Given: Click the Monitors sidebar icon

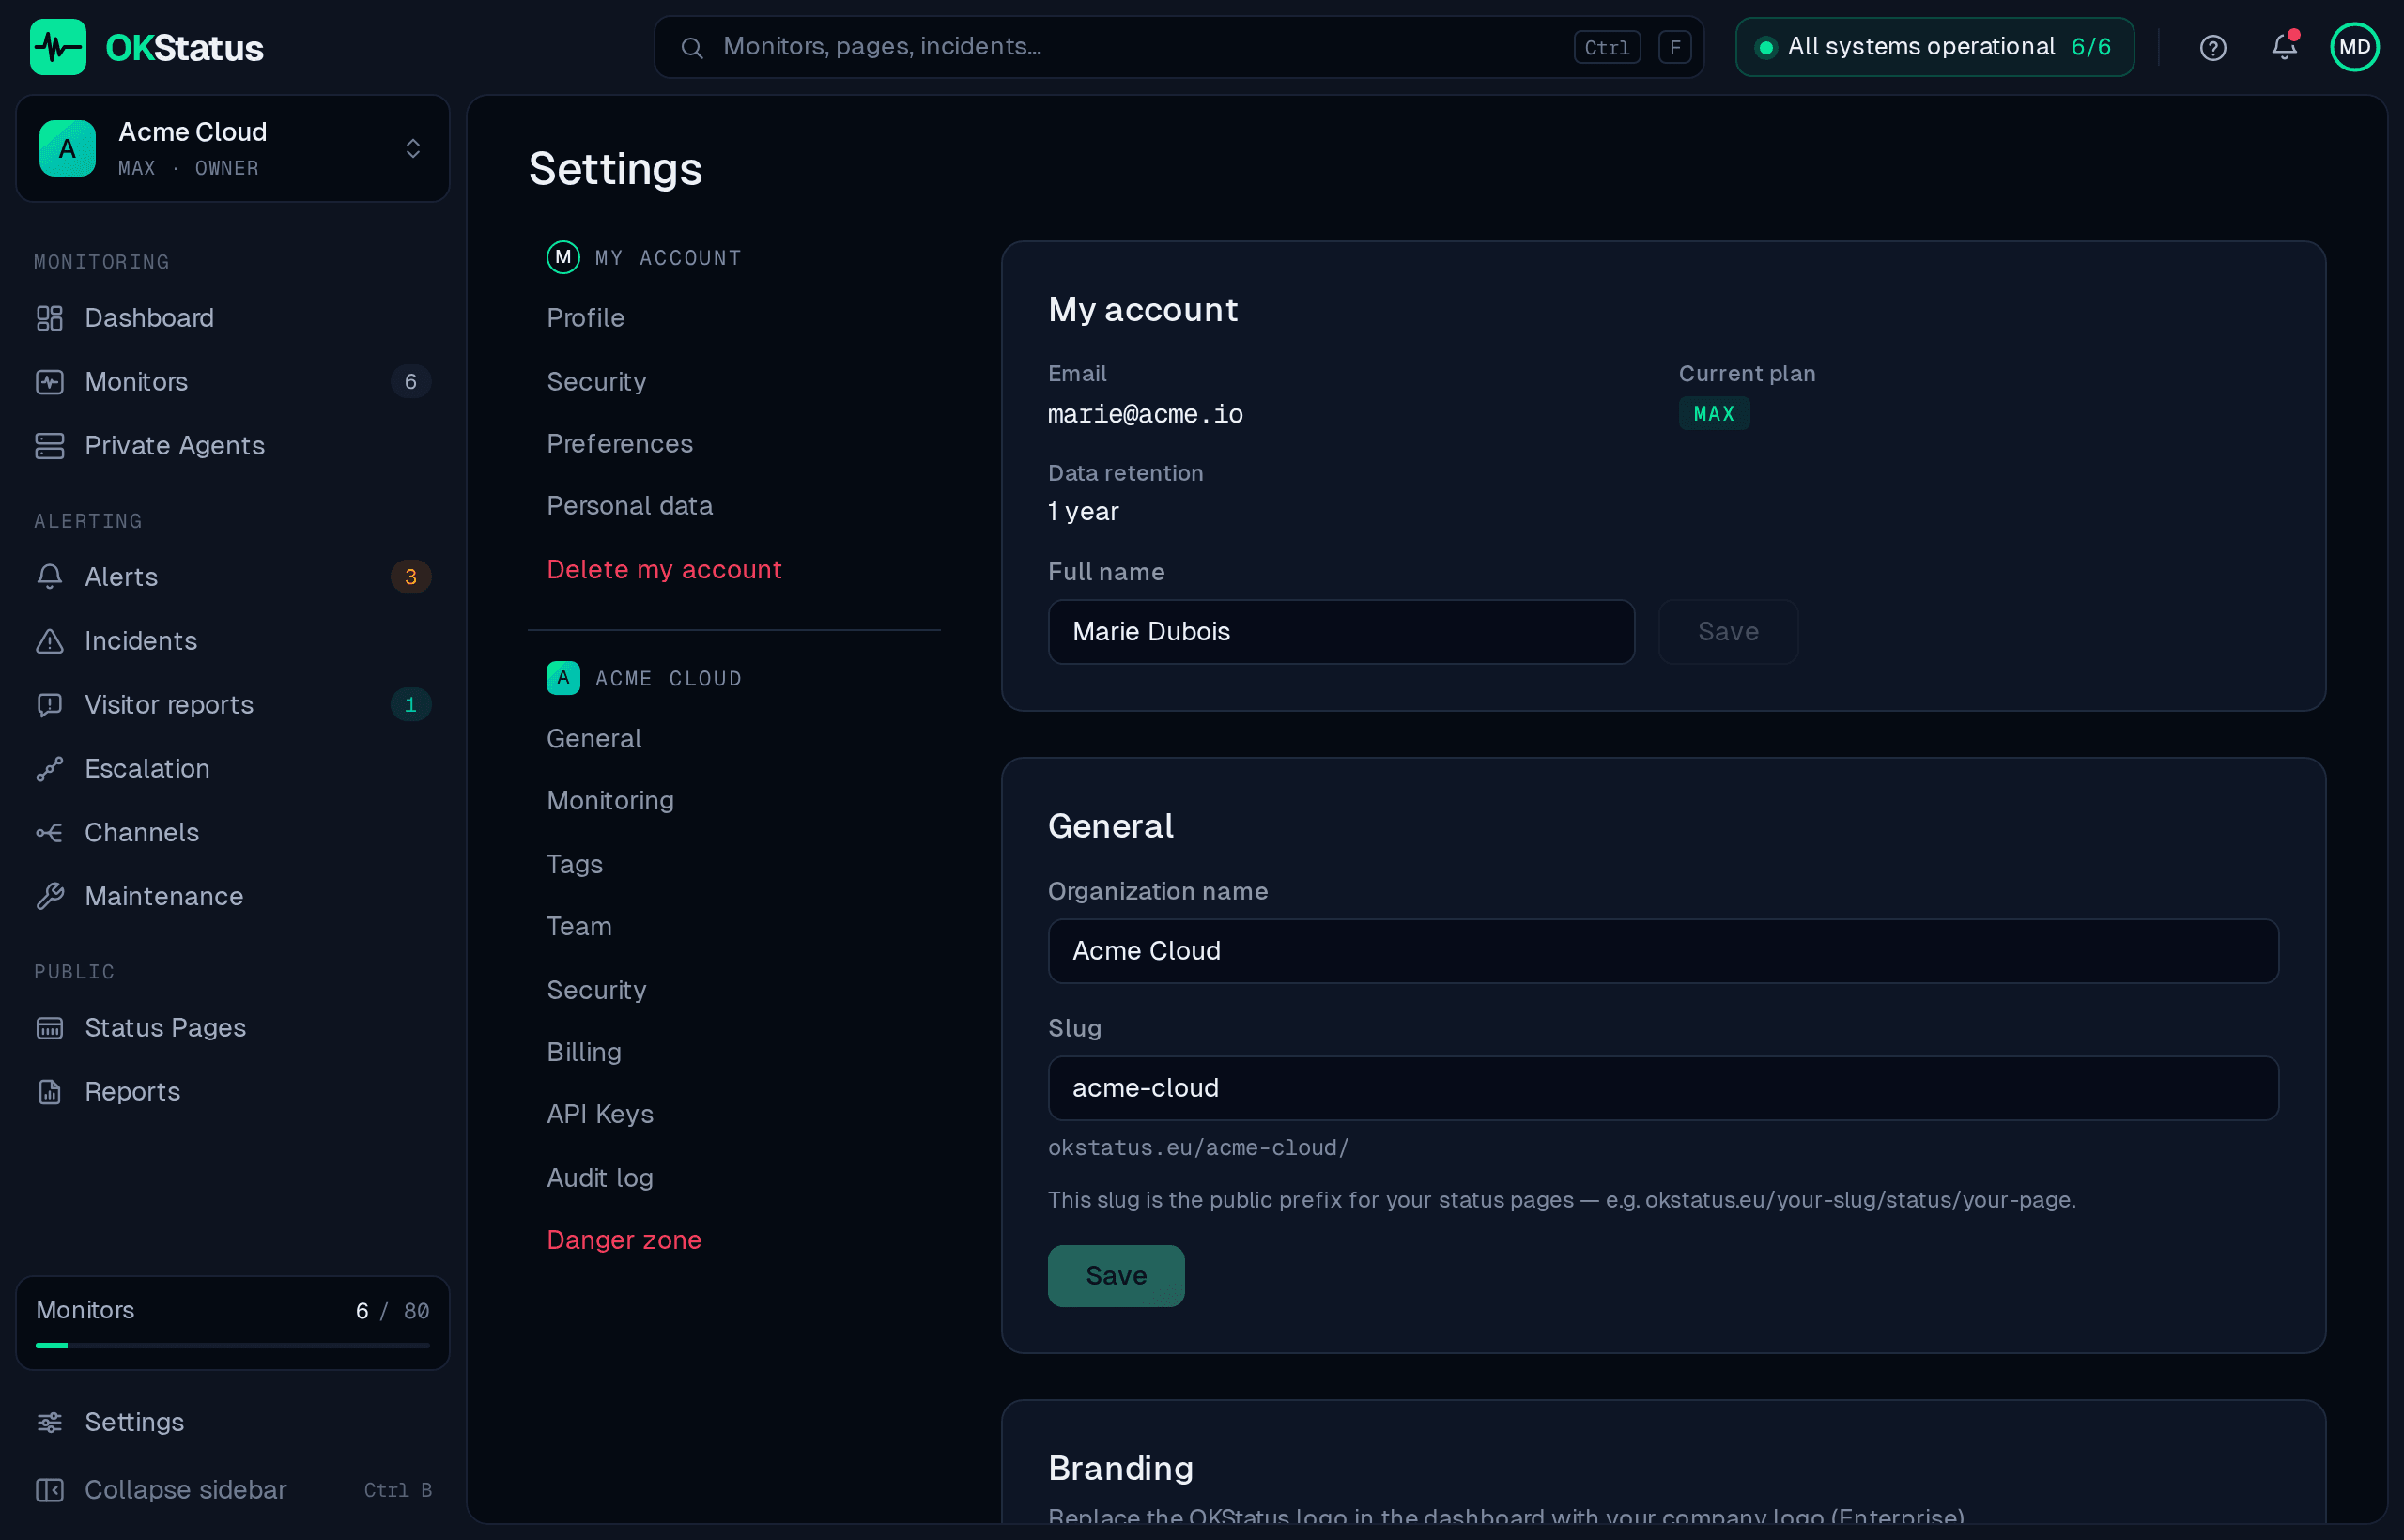Looking at the screenshot, I should point(50,382).
